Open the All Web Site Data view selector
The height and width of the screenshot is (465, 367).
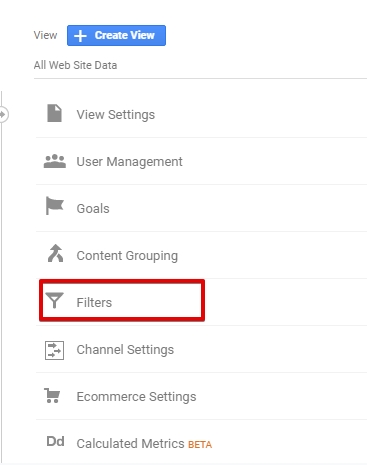pyautogui.click(x=75, y=65)
